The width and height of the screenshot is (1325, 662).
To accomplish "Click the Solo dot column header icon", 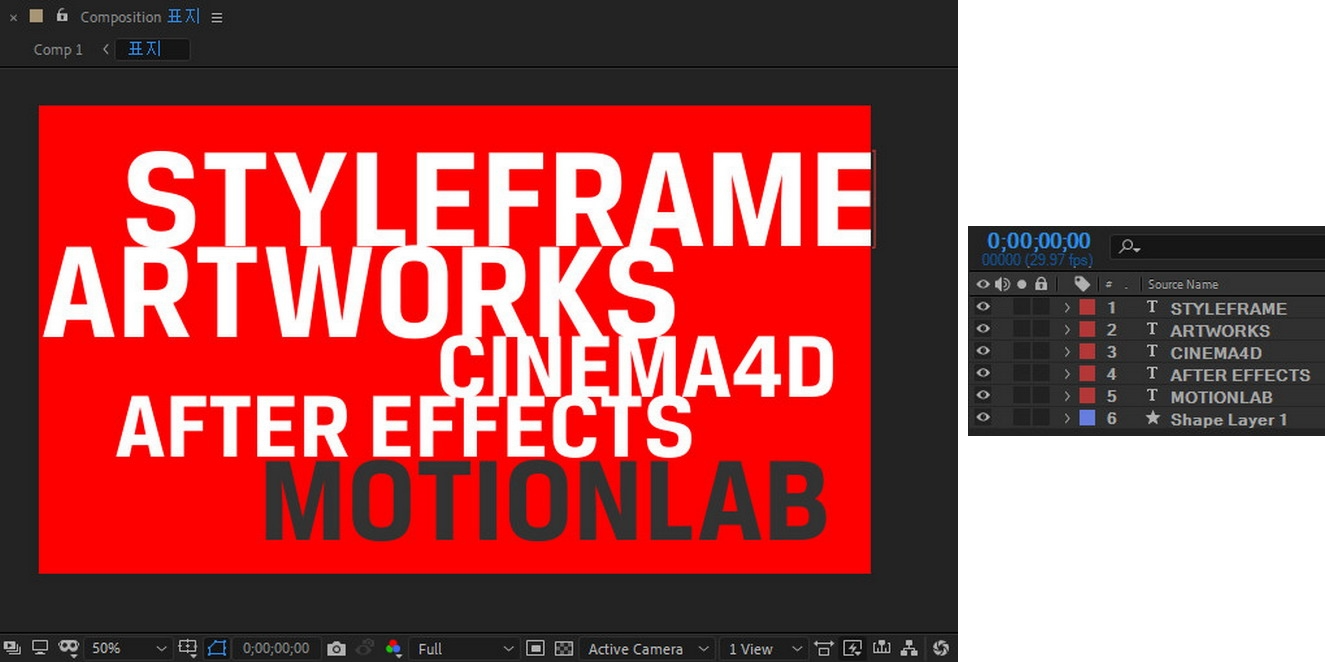I will (1021, 284).
